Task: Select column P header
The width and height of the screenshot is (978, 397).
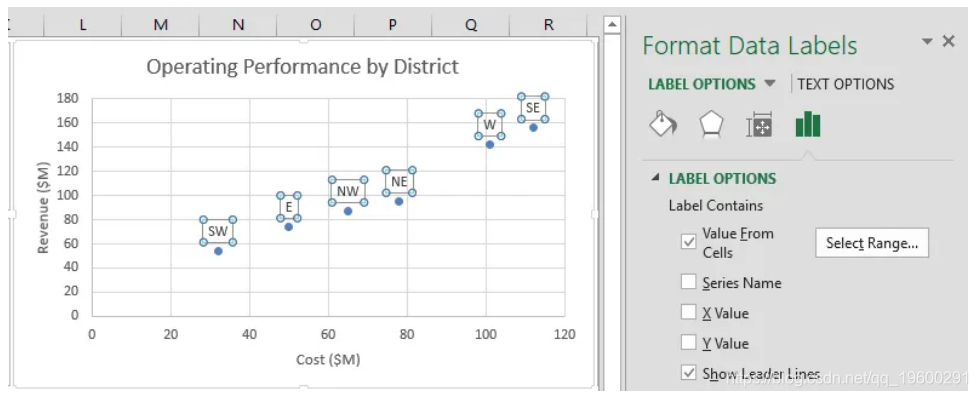Action: (392, 24)
